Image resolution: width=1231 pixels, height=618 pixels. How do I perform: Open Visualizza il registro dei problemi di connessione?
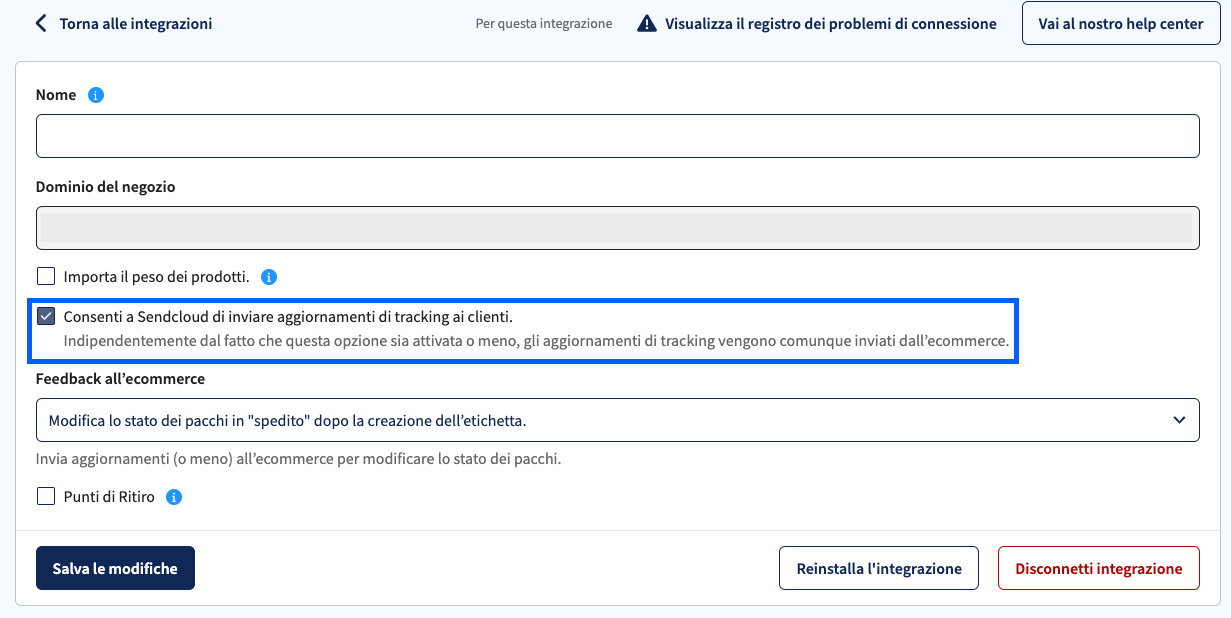coord(831,23)
